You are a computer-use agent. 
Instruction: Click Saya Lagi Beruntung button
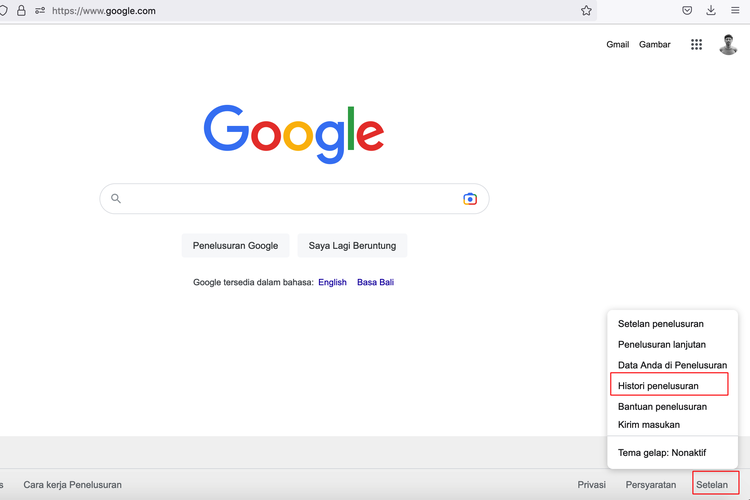(352, 245)
